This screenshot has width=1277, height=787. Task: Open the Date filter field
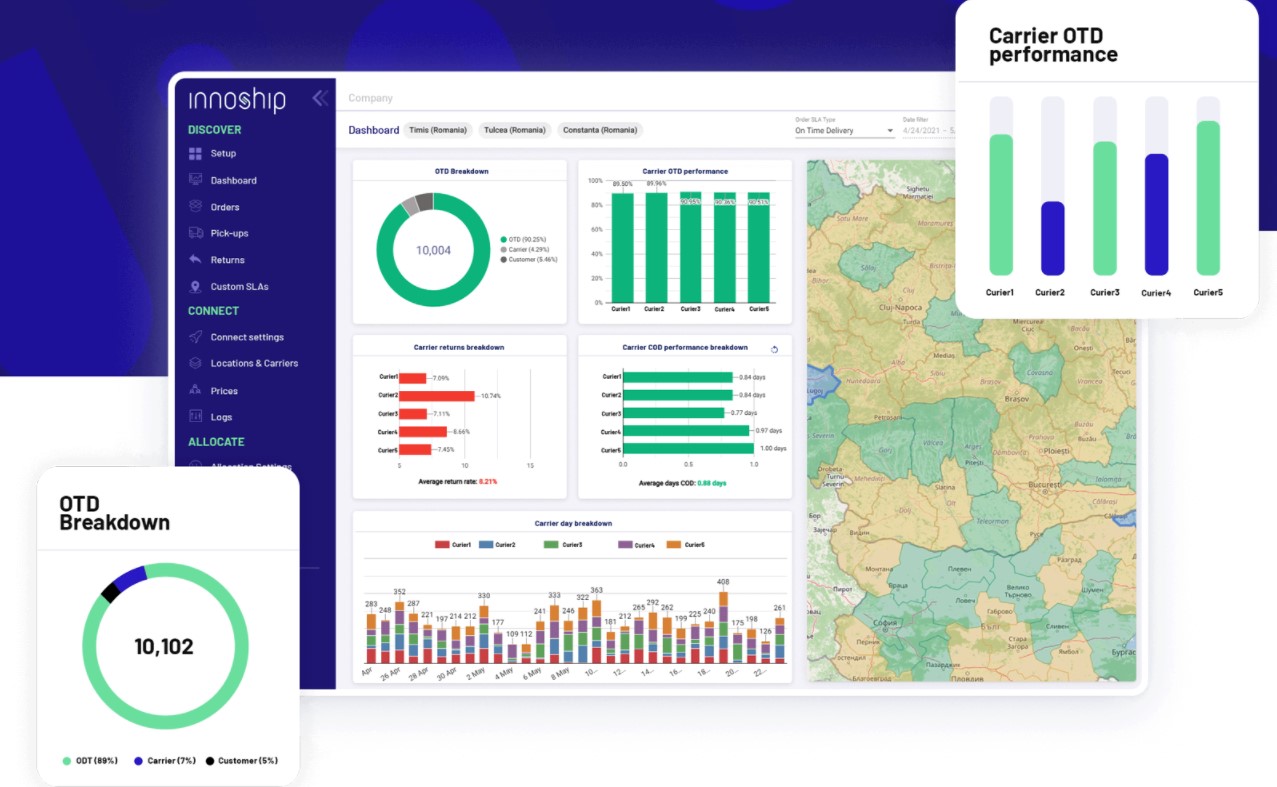click(x=926, y=131)
